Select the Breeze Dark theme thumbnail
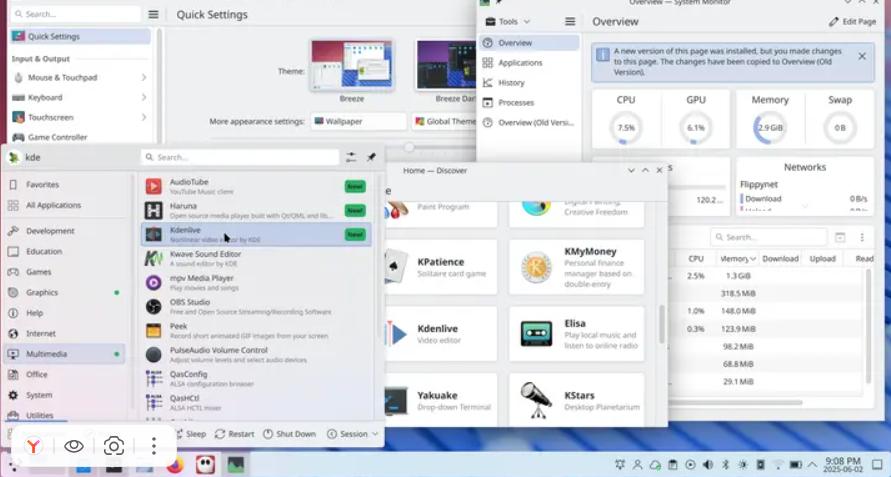 (x=446, y=66)
